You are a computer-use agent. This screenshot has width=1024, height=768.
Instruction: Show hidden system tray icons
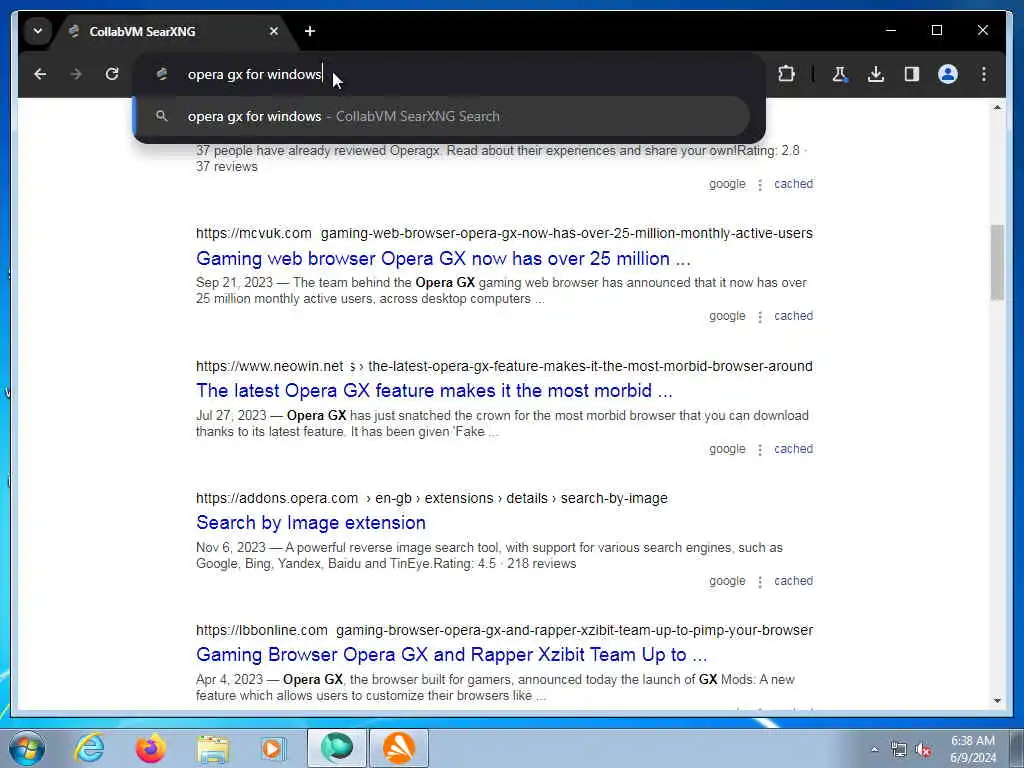pyautogui.click(x=874, y=750)
